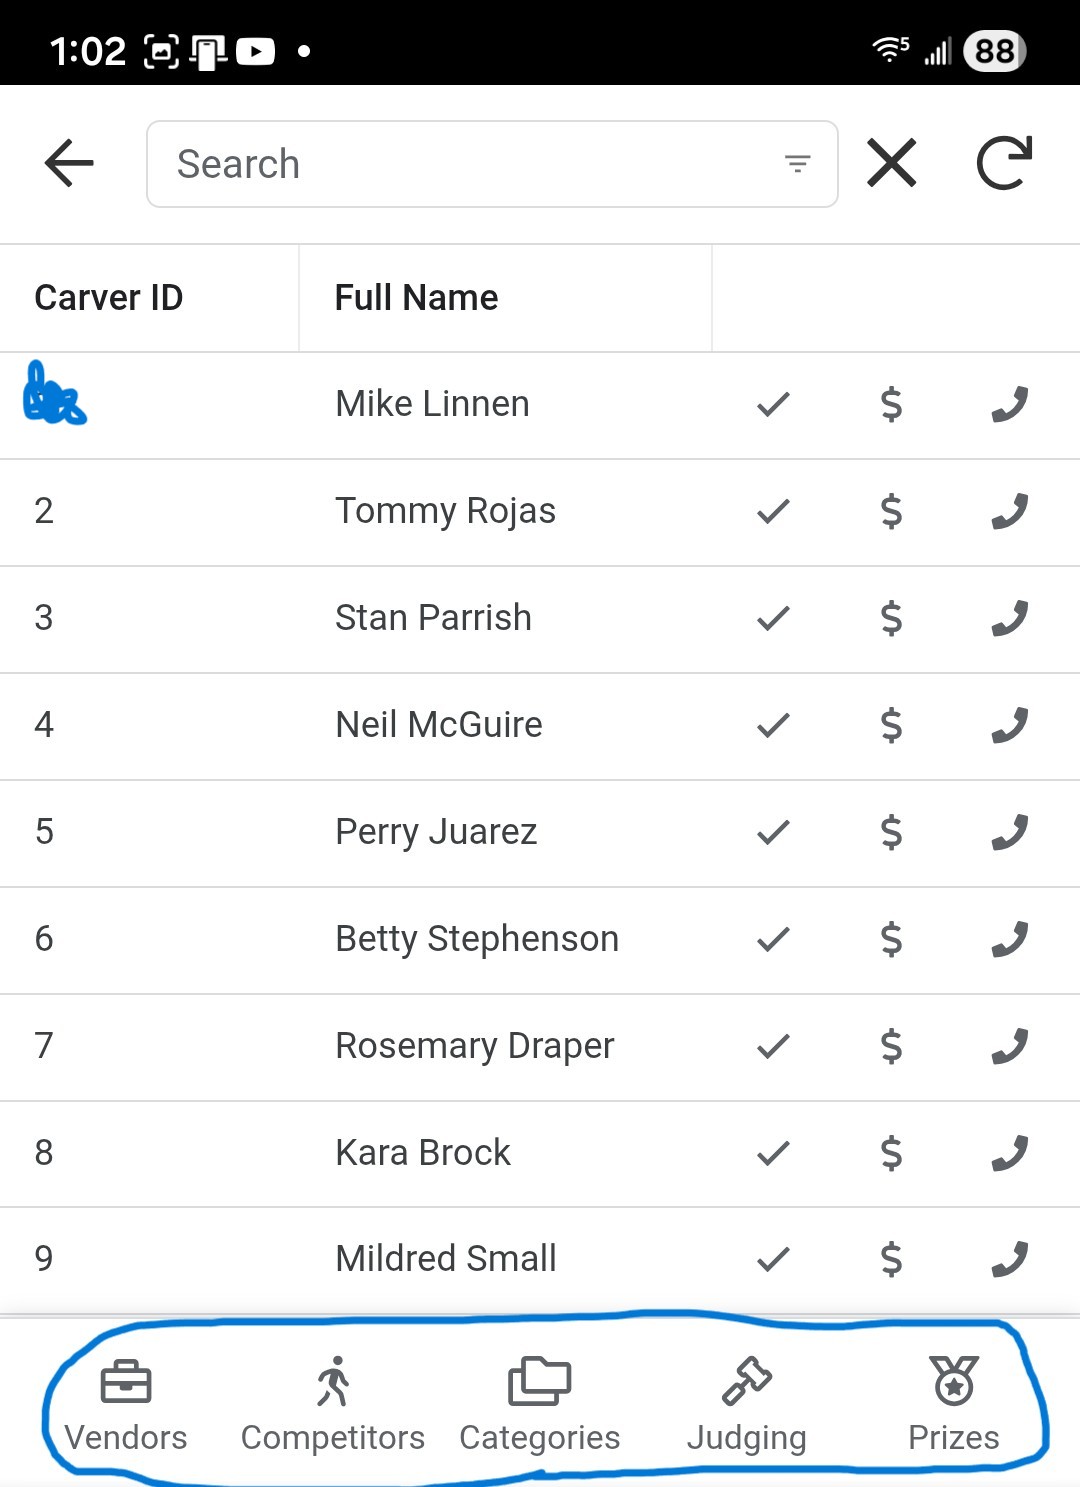Screen dimensions: 1080x1487
Task: Switch to the Vendors tab
Action: [x=126, y=1404]
